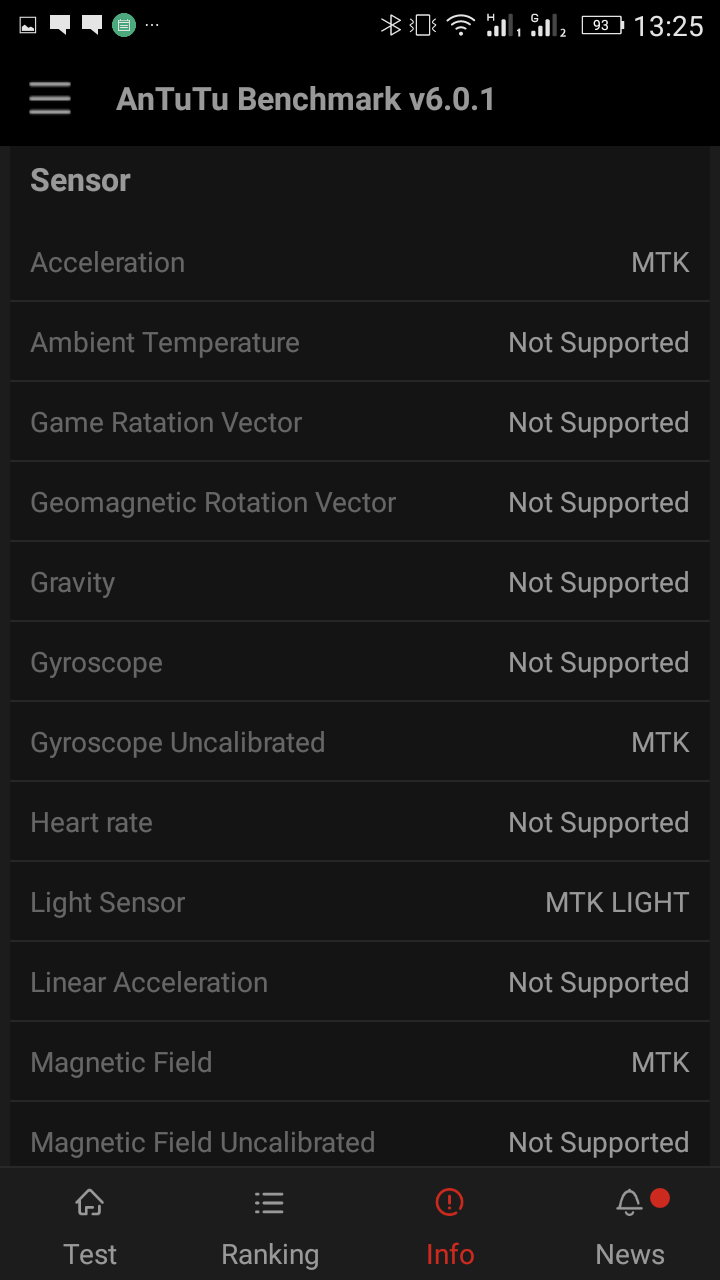
Task: Tap the Linear Acceleration entry
Action: [360, 982]
